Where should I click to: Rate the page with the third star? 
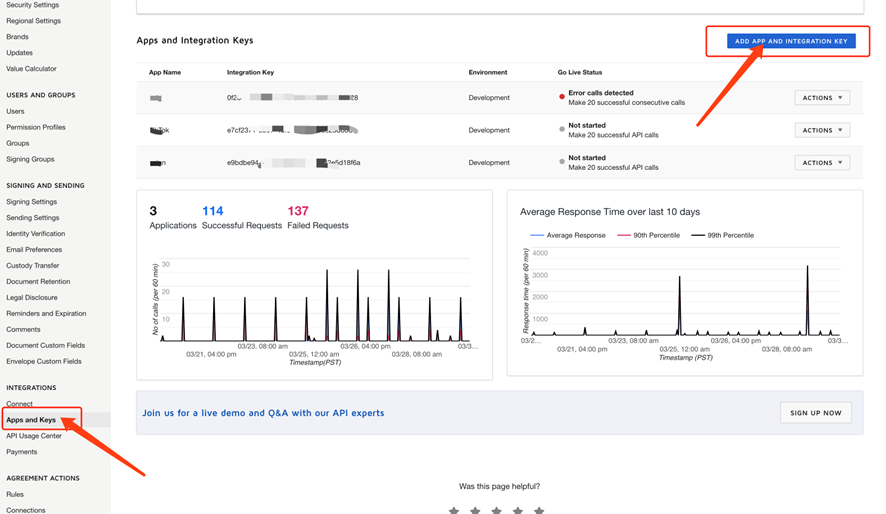[496, 510]
